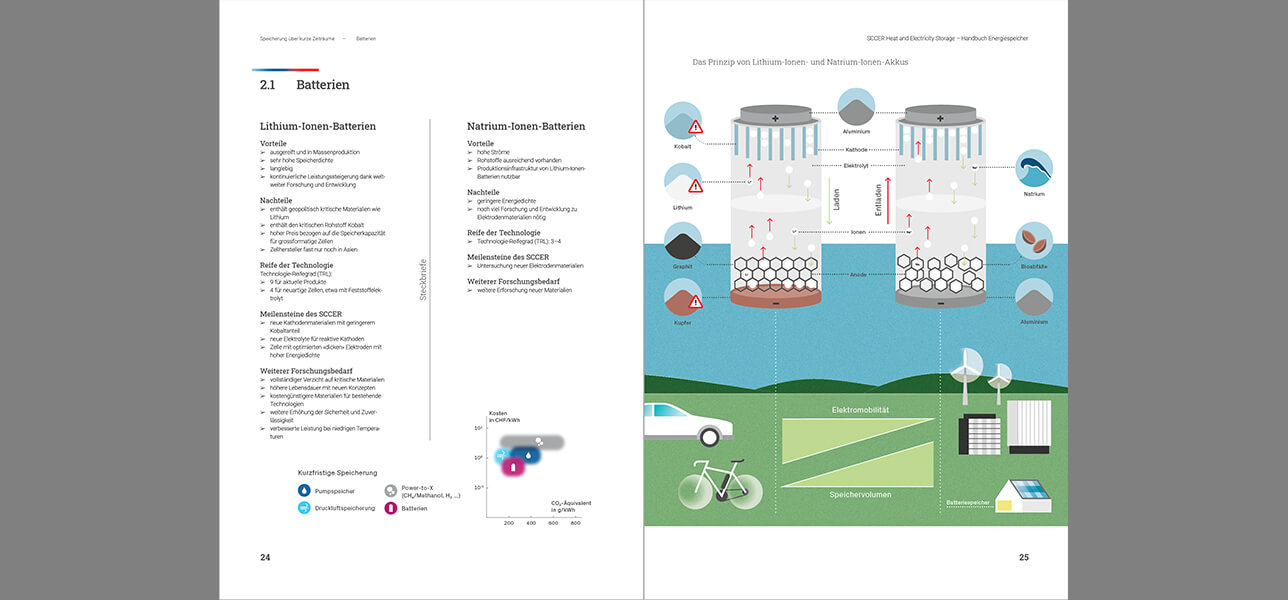Click the Kobalt material icon
Screen dimensions: 1288x600
[683, 120]
